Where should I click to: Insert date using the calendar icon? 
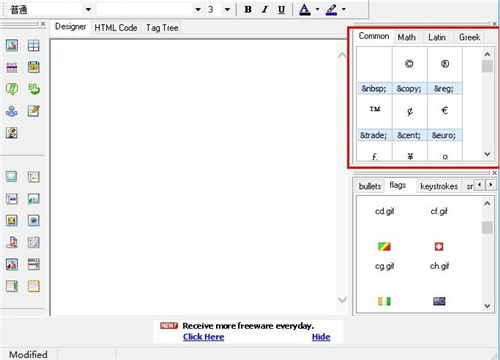(33, 67)
